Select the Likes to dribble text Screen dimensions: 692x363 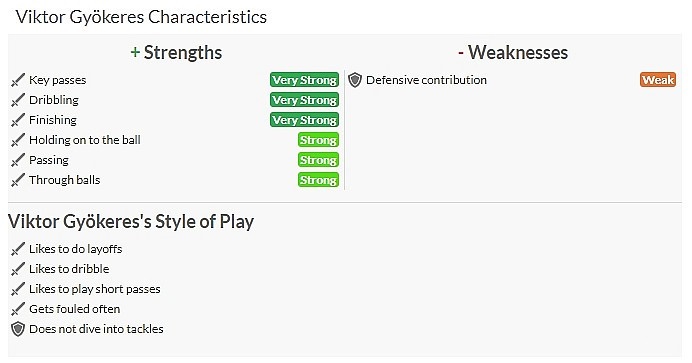69,269
